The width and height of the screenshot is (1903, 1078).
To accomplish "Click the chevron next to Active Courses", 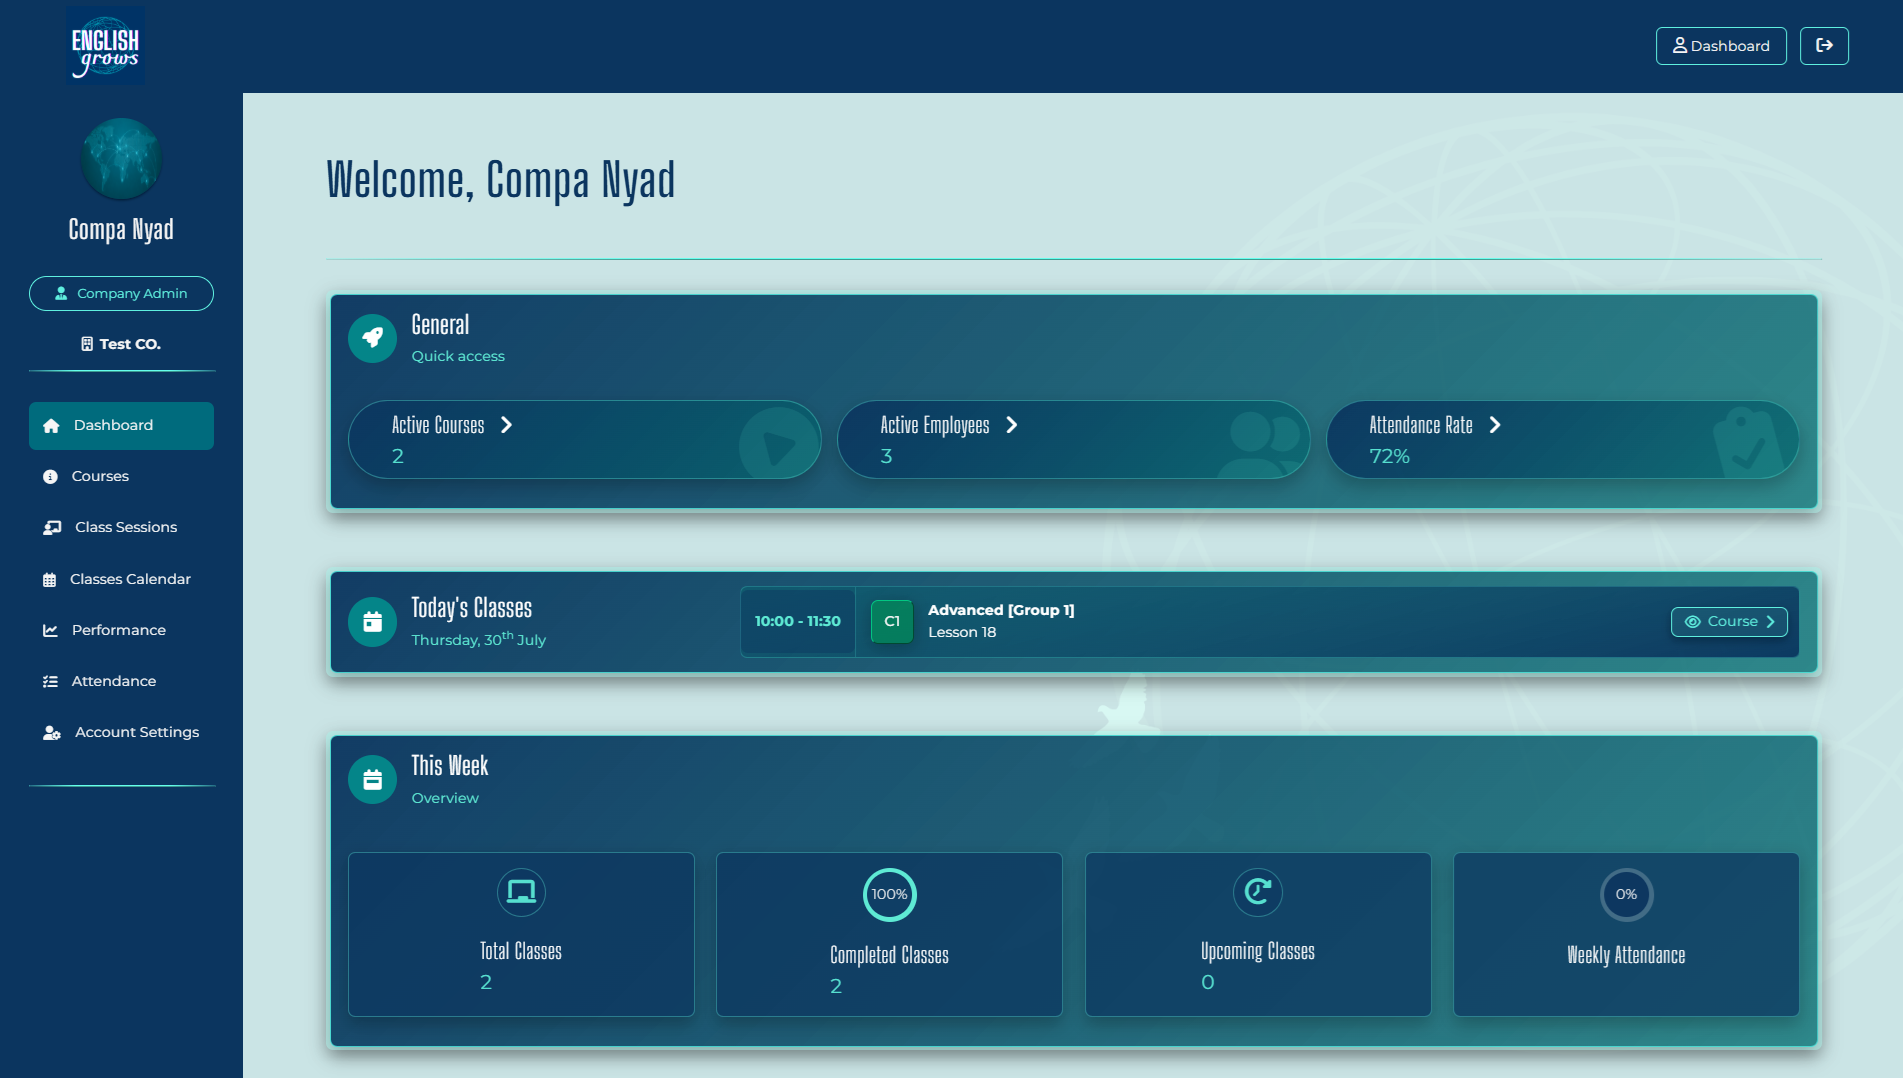I will click(x=506, y=425).
